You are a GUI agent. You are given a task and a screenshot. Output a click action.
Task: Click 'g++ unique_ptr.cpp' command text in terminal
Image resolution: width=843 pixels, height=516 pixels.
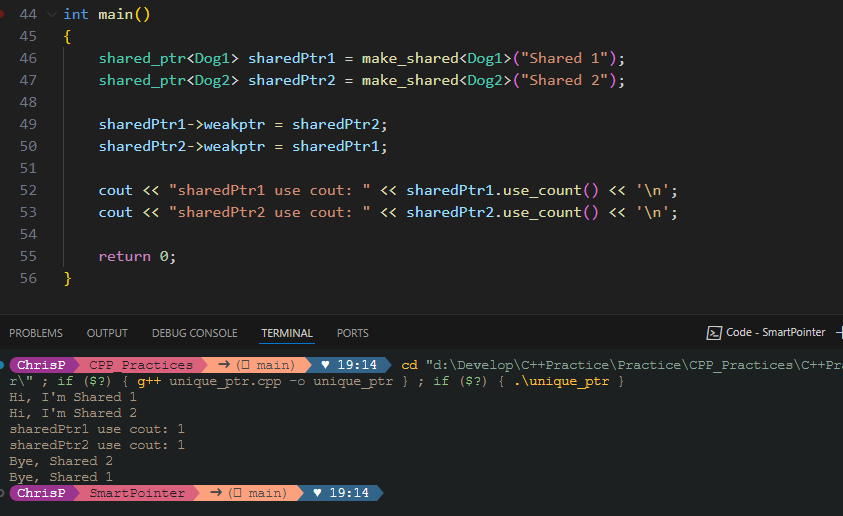(209, 381)
